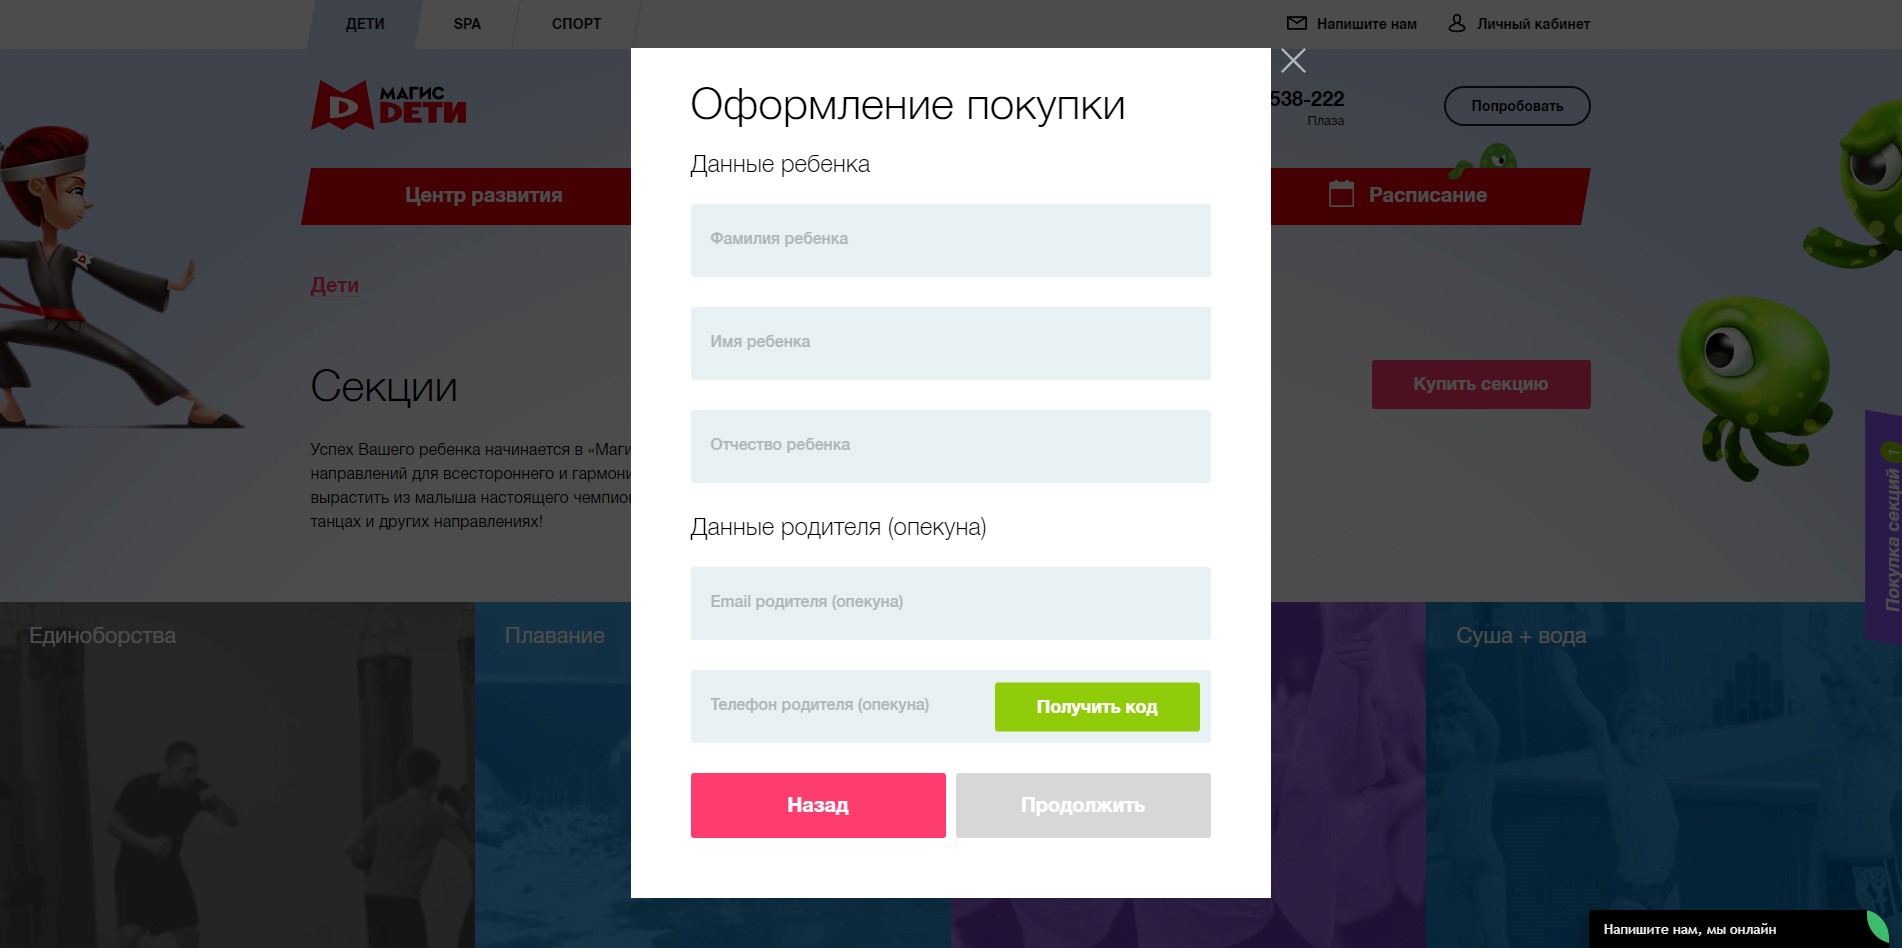This screenshot has height=948, width=1902.
Task: Click the Продолжить button
Action: 1083,805
